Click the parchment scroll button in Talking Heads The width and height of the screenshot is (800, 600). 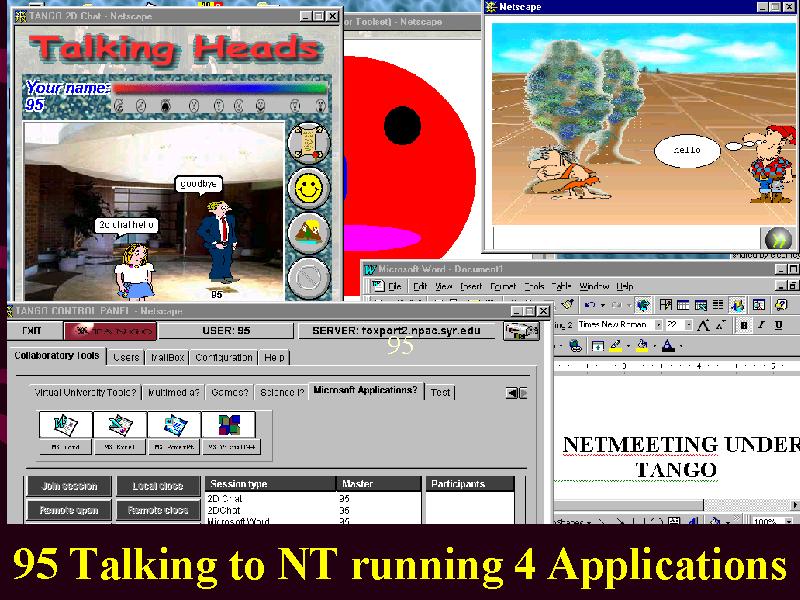[309, 142]
